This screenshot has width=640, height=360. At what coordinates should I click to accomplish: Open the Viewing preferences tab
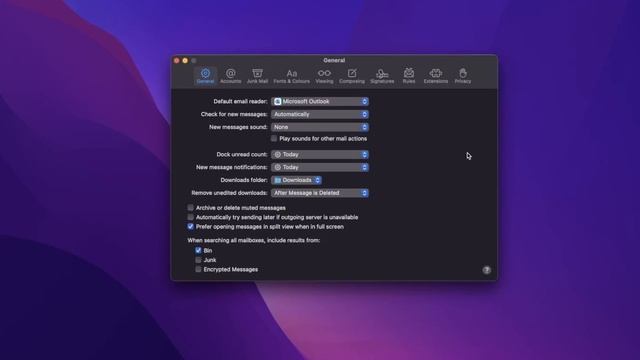click(x=324, y=76)
